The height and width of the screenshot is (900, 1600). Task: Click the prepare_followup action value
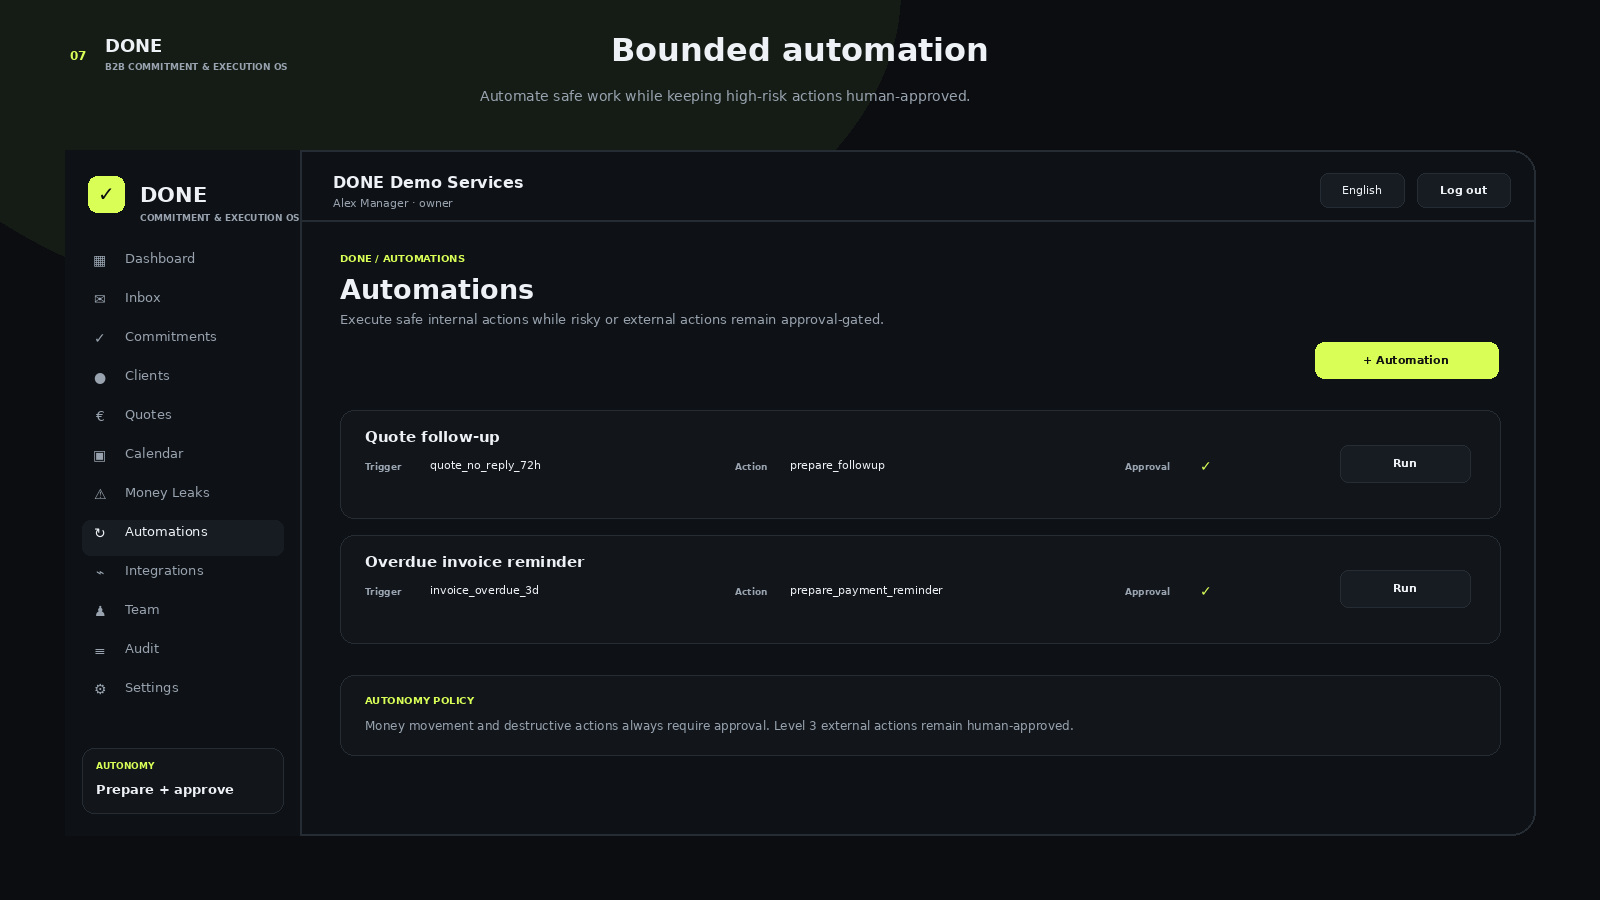[837, 465]
